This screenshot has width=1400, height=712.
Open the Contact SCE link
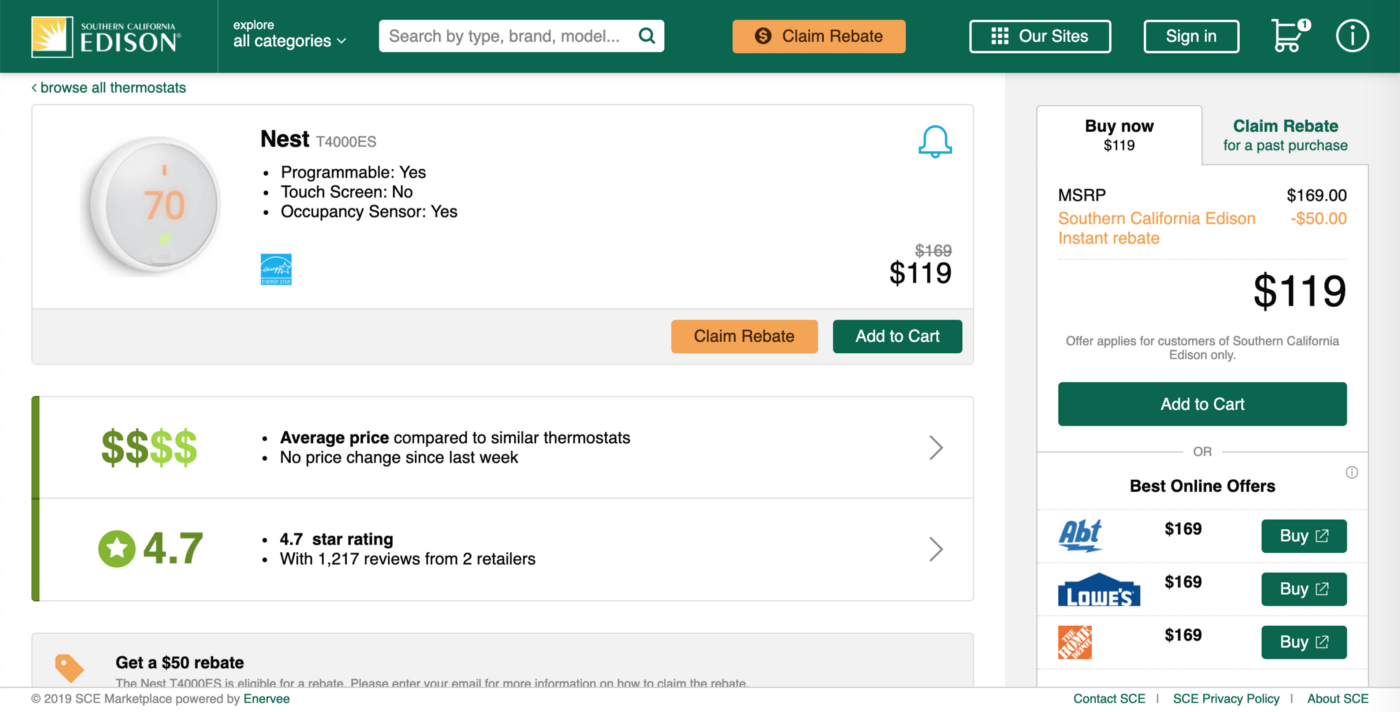click(x=1109, y=699)
